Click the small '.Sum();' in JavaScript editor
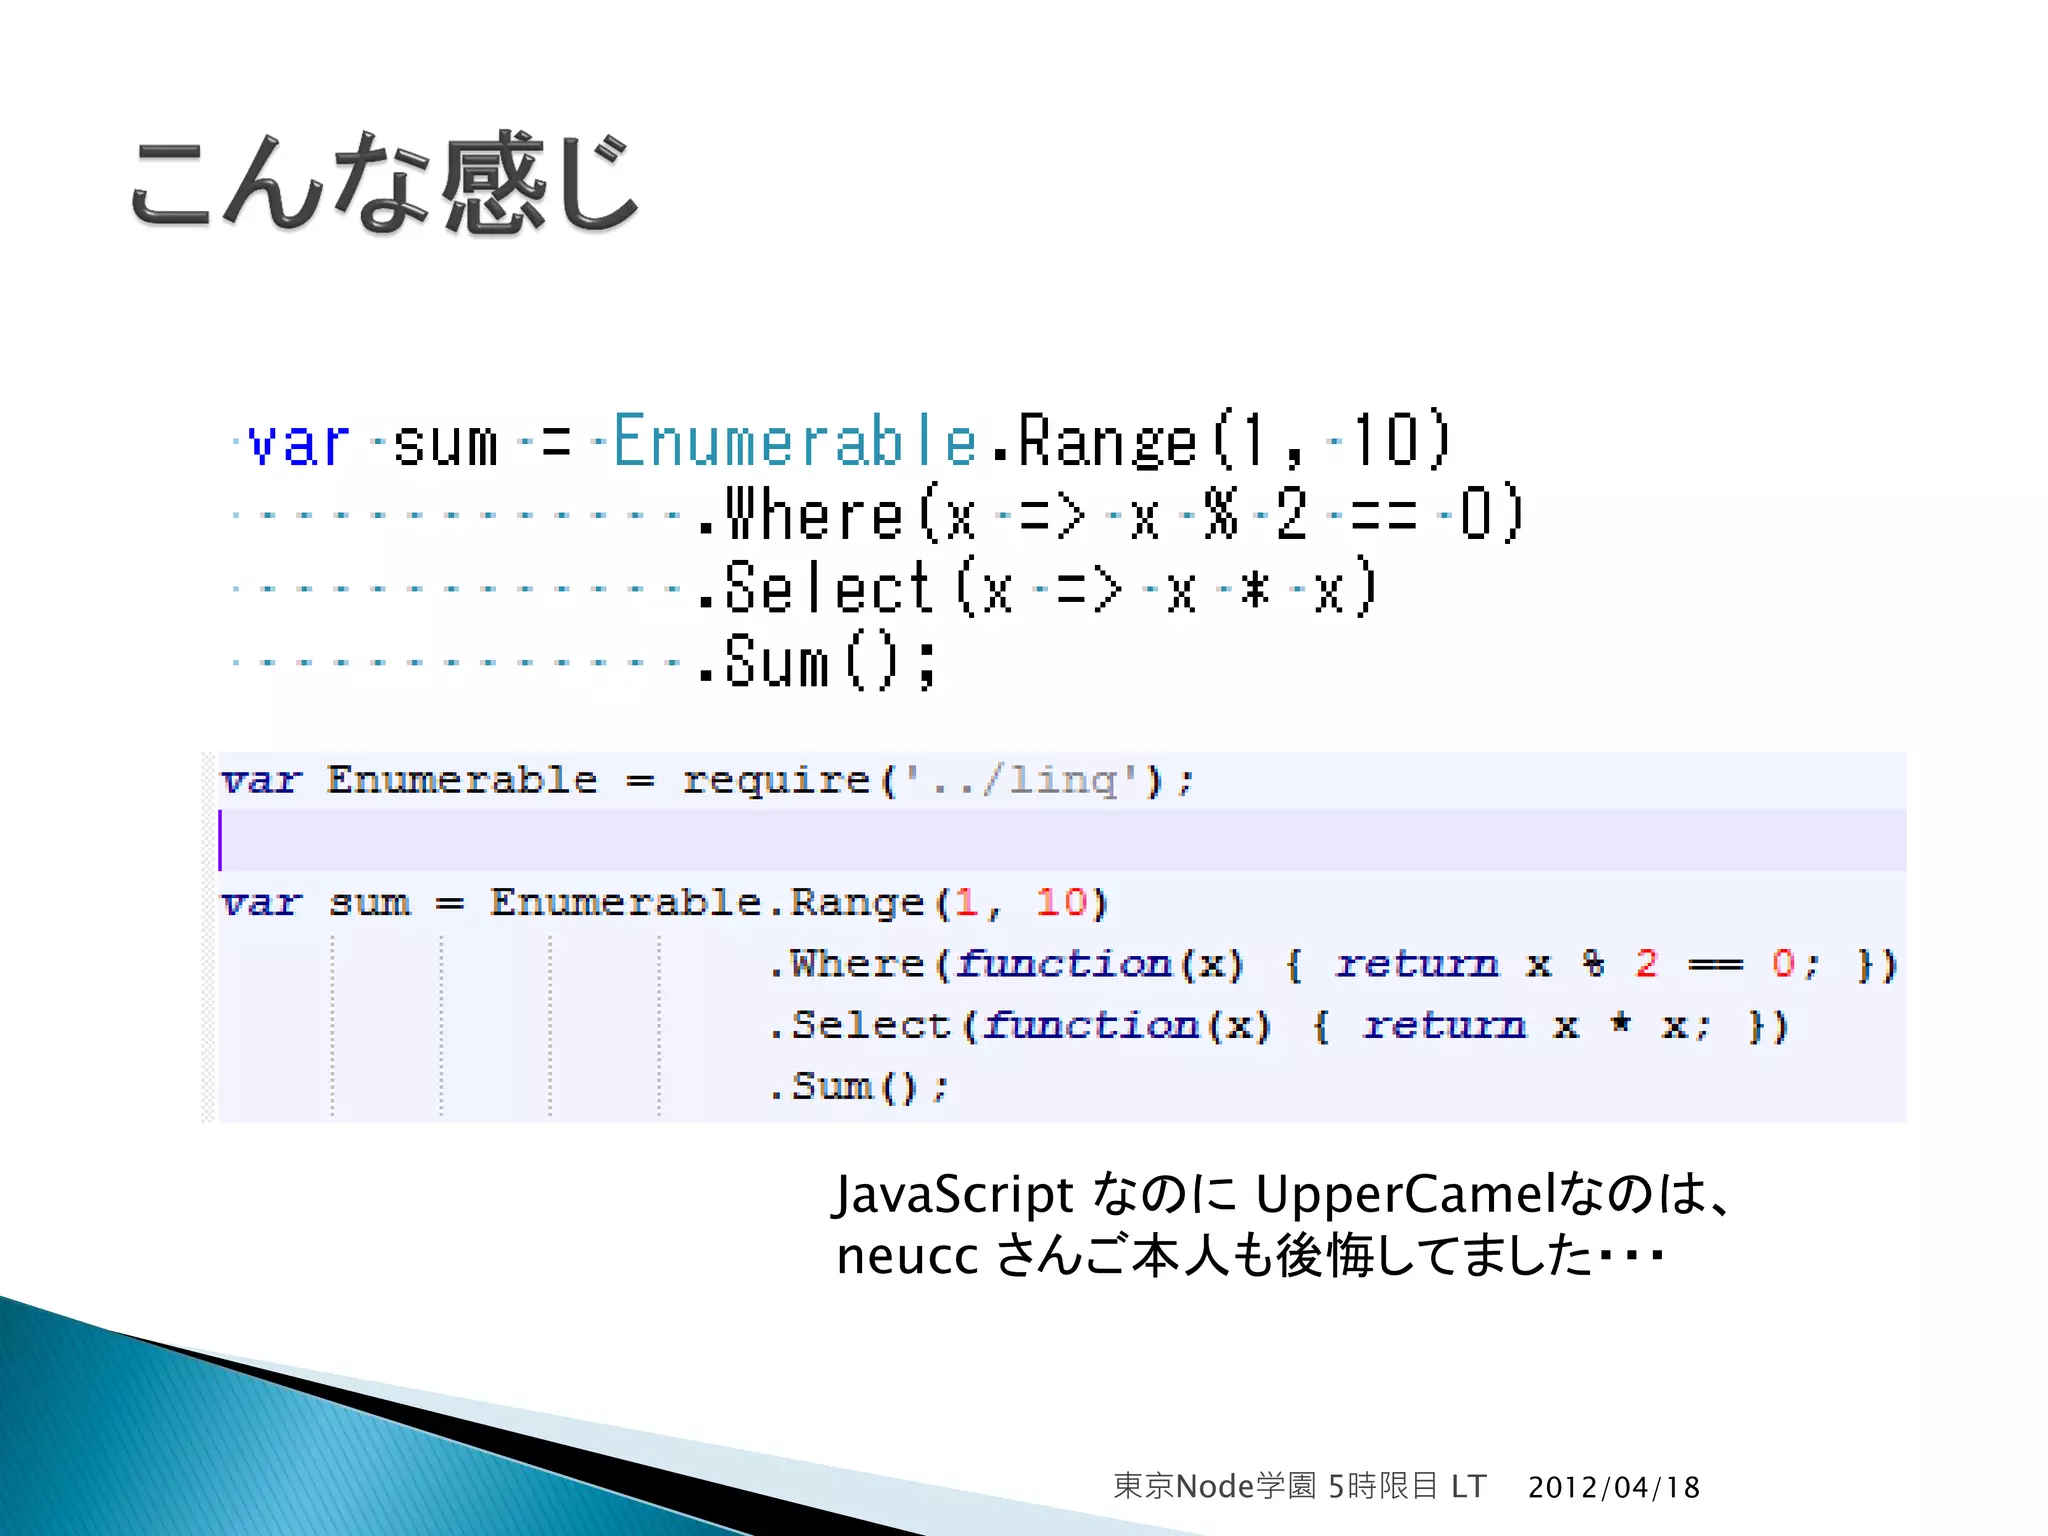This screenshot has width=2048, height=1536. click(858, 1087)
